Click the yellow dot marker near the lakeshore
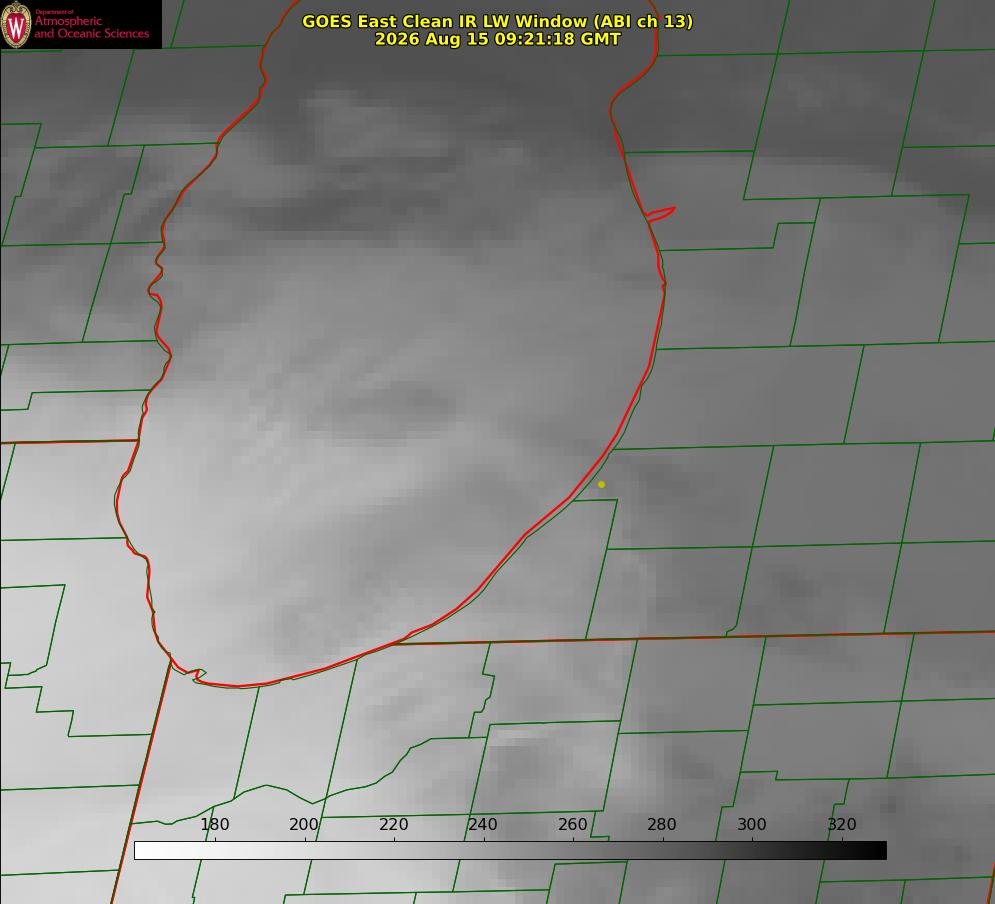 click(x=602, y=485)
